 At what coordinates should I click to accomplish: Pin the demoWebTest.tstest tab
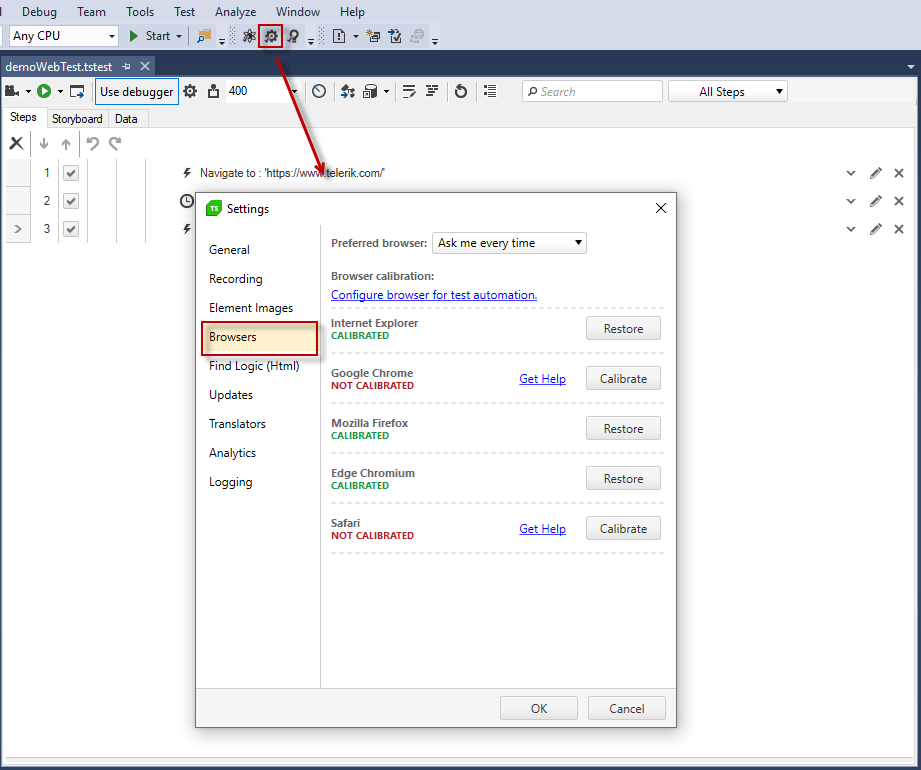(126, 66)
